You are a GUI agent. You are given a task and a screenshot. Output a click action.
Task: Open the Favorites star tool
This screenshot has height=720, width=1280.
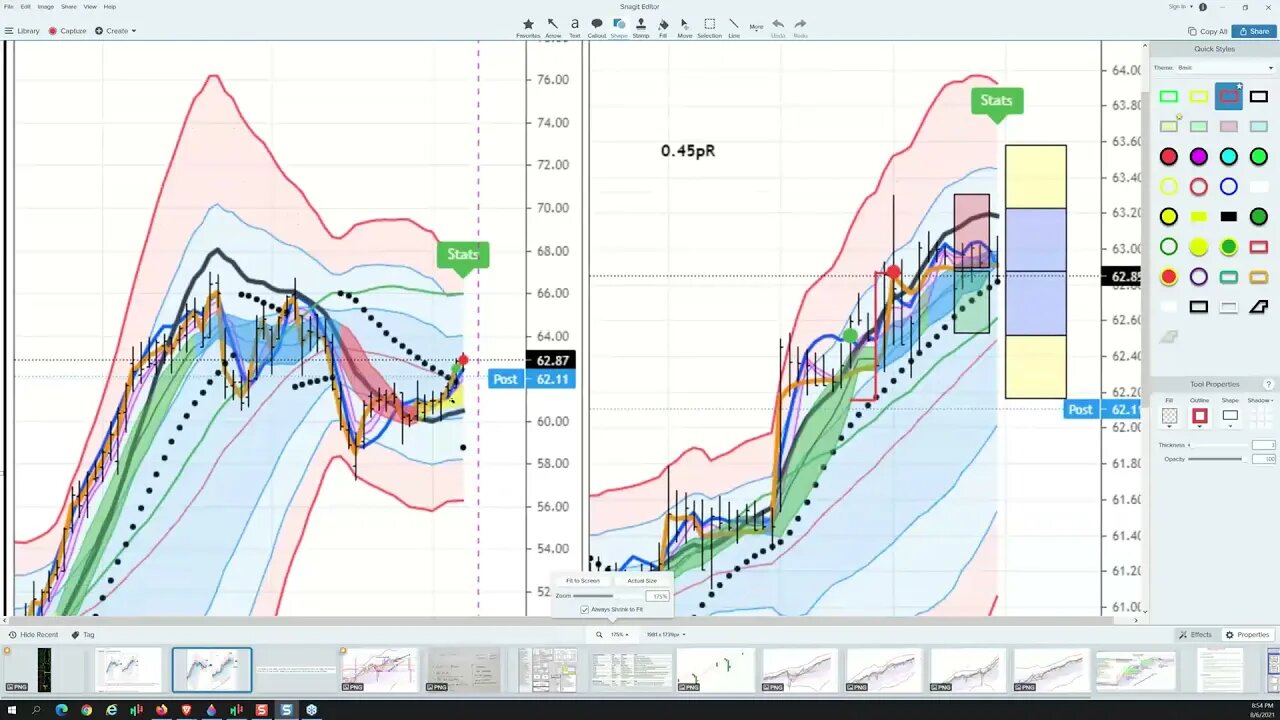[528, 27]
